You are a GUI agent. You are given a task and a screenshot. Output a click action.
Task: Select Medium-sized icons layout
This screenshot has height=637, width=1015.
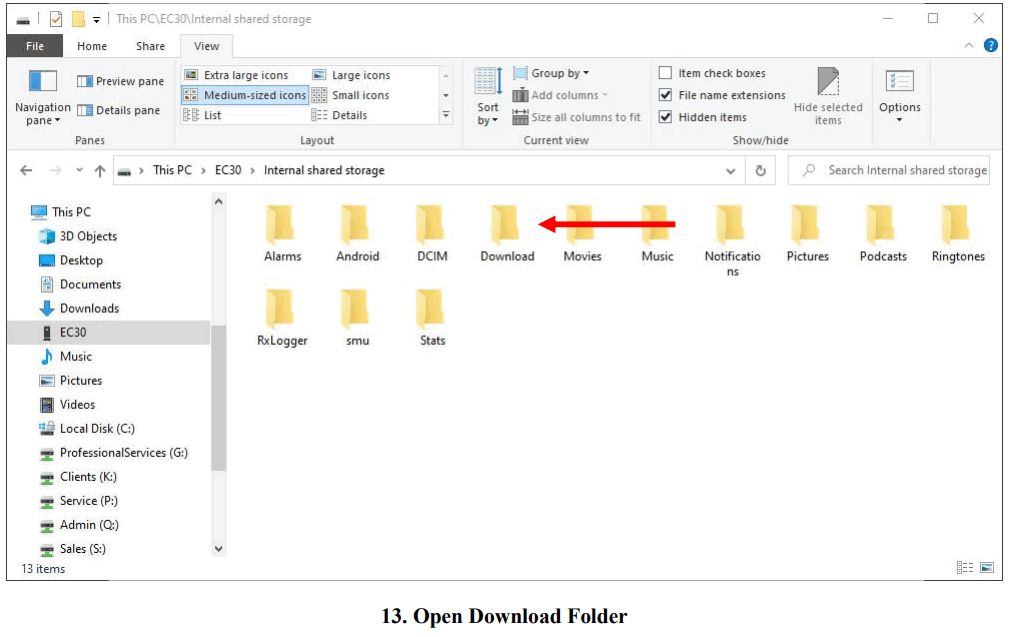coord(243,94)
